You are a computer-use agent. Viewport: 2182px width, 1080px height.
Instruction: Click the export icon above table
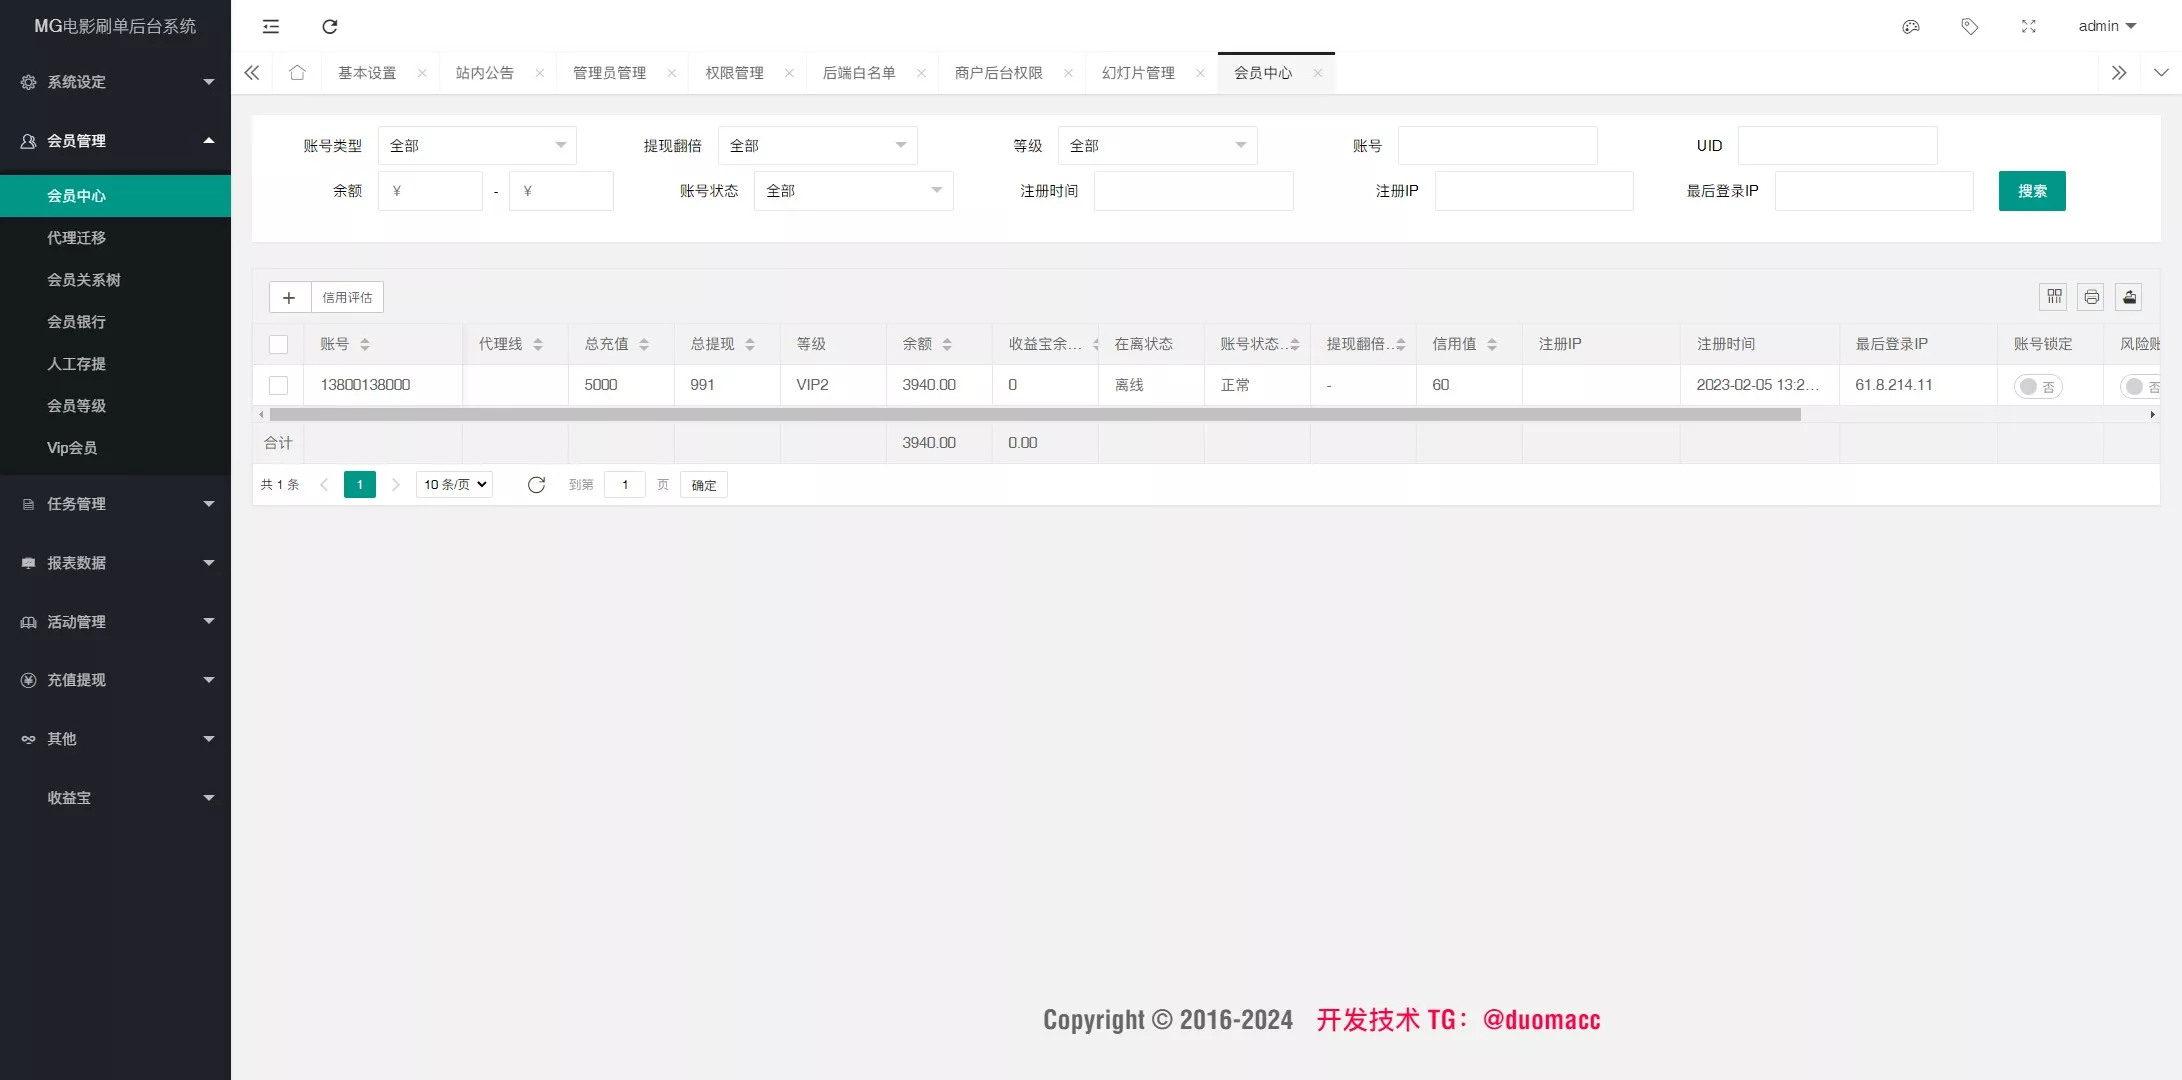point(2129,297)
